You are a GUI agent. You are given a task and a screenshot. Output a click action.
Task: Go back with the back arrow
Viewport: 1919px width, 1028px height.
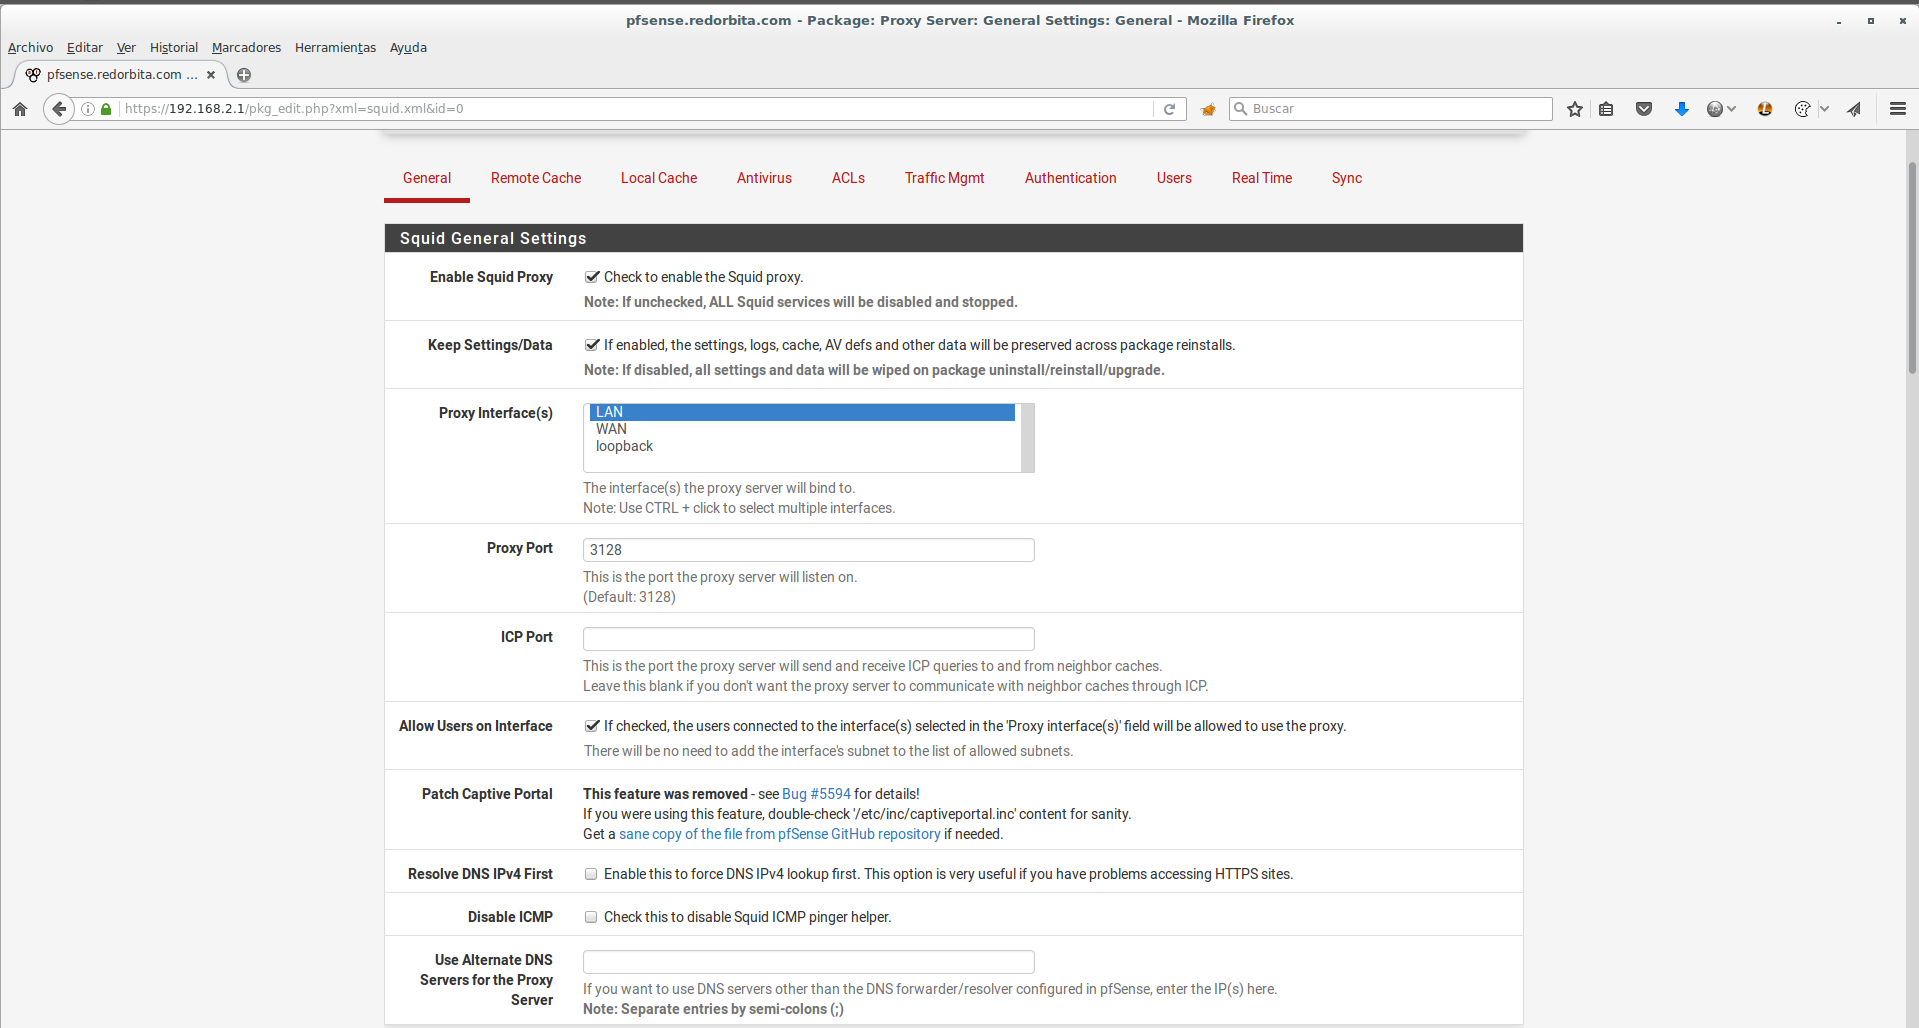[59, 109]
